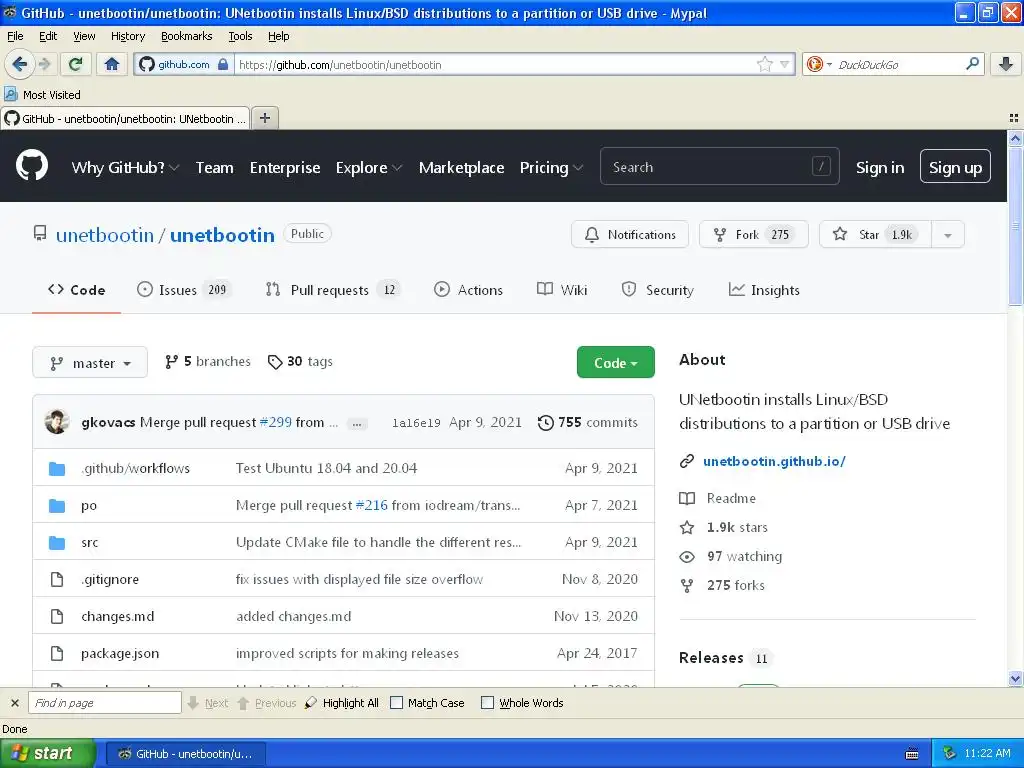Open the Most Visited bookmarks folder
This screenshot has height=768, width=1024.
point(42,95)
